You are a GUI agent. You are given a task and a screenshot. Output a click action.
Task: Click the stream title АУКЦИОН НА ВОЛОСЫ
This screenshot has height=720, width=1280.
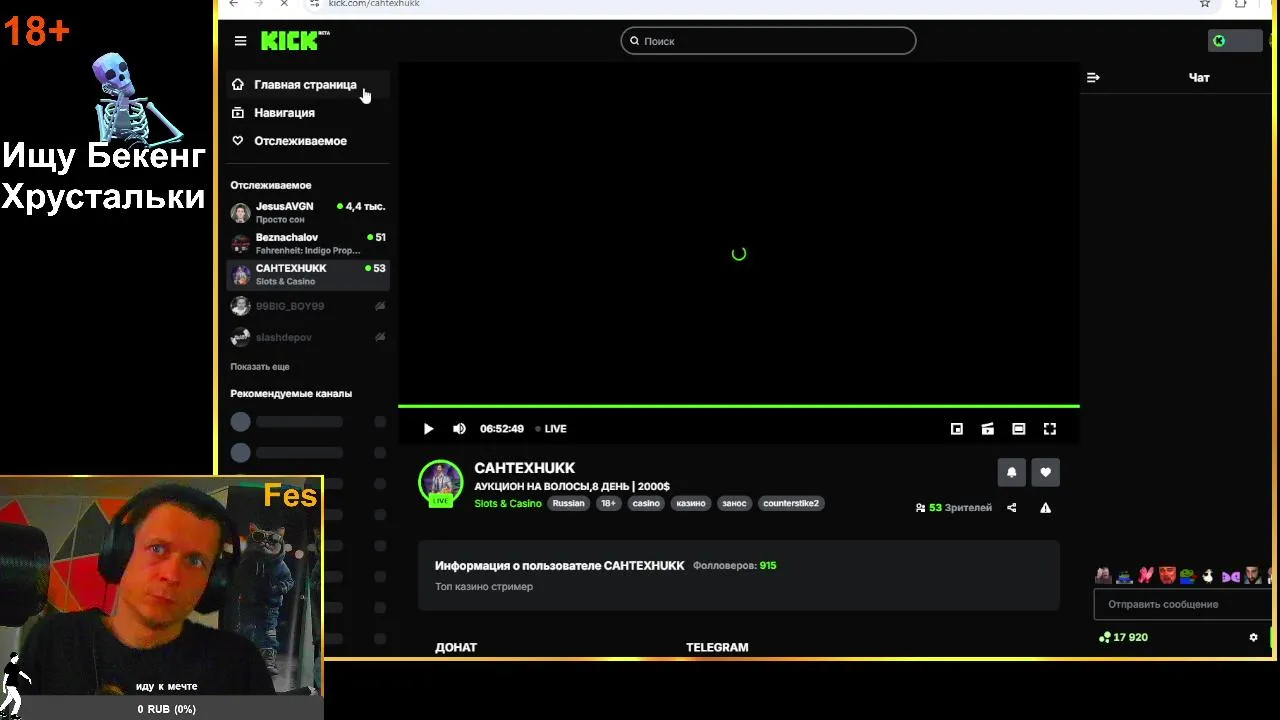(572, 487)
